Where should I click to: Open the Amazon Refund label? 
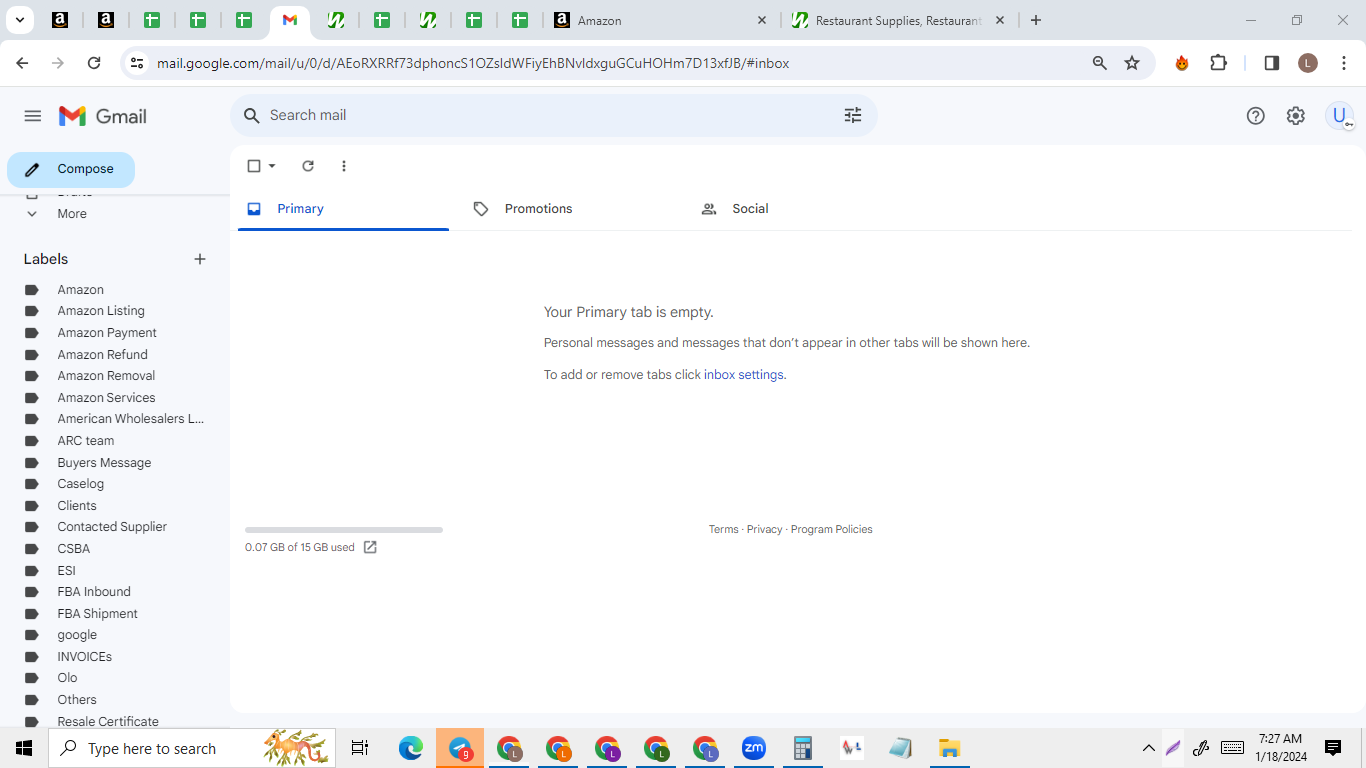(x=102, y=355)
